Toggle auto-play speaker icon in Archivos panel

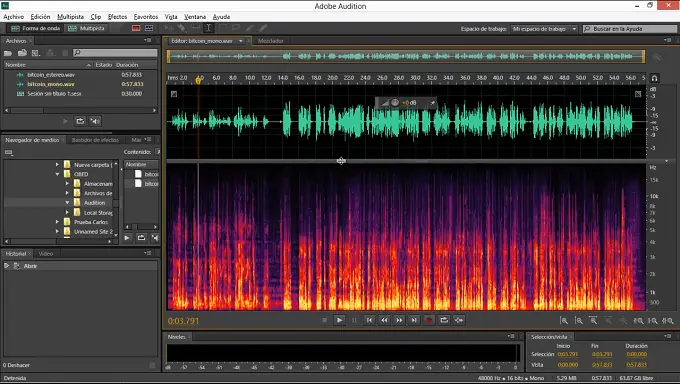(95, 121)
